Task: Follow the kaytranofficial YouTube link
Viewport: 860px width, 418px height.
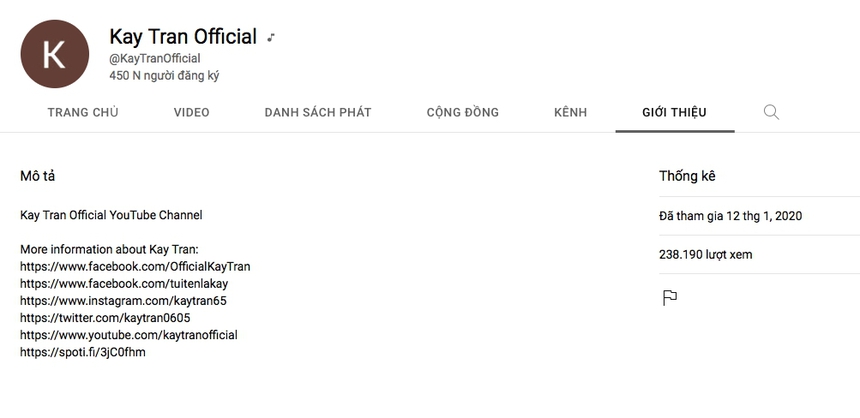Action: (129, 335)
